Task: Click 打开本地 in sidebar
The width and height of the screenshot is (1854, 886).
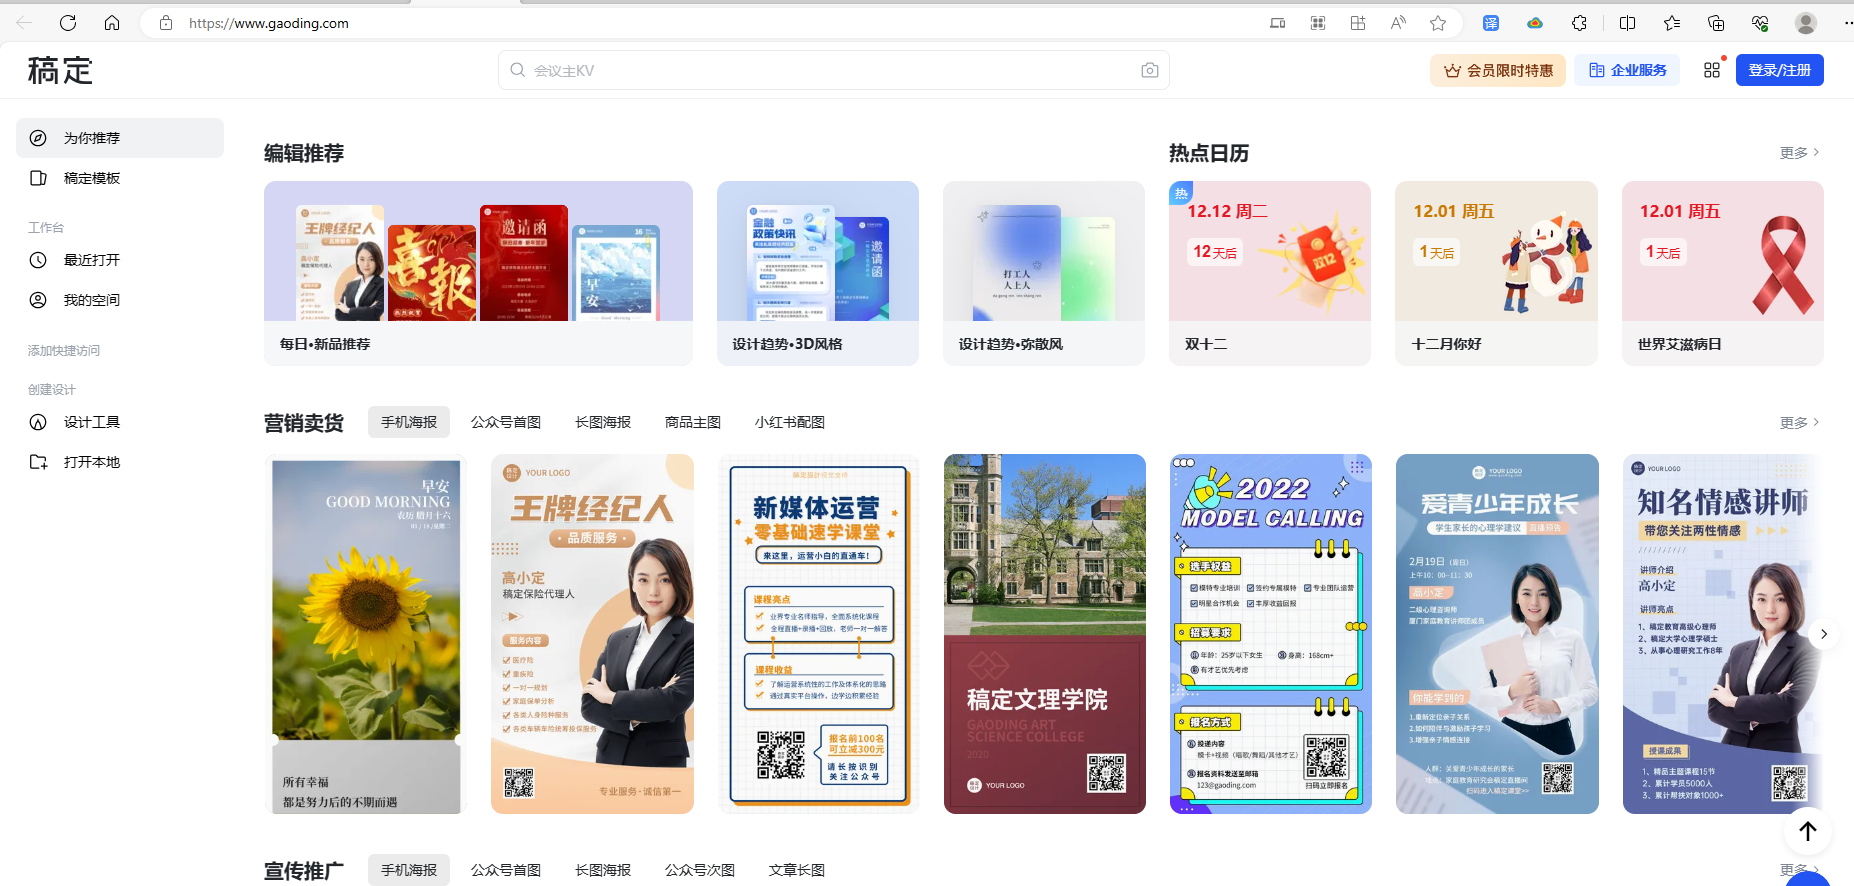Action: point(120,462)
